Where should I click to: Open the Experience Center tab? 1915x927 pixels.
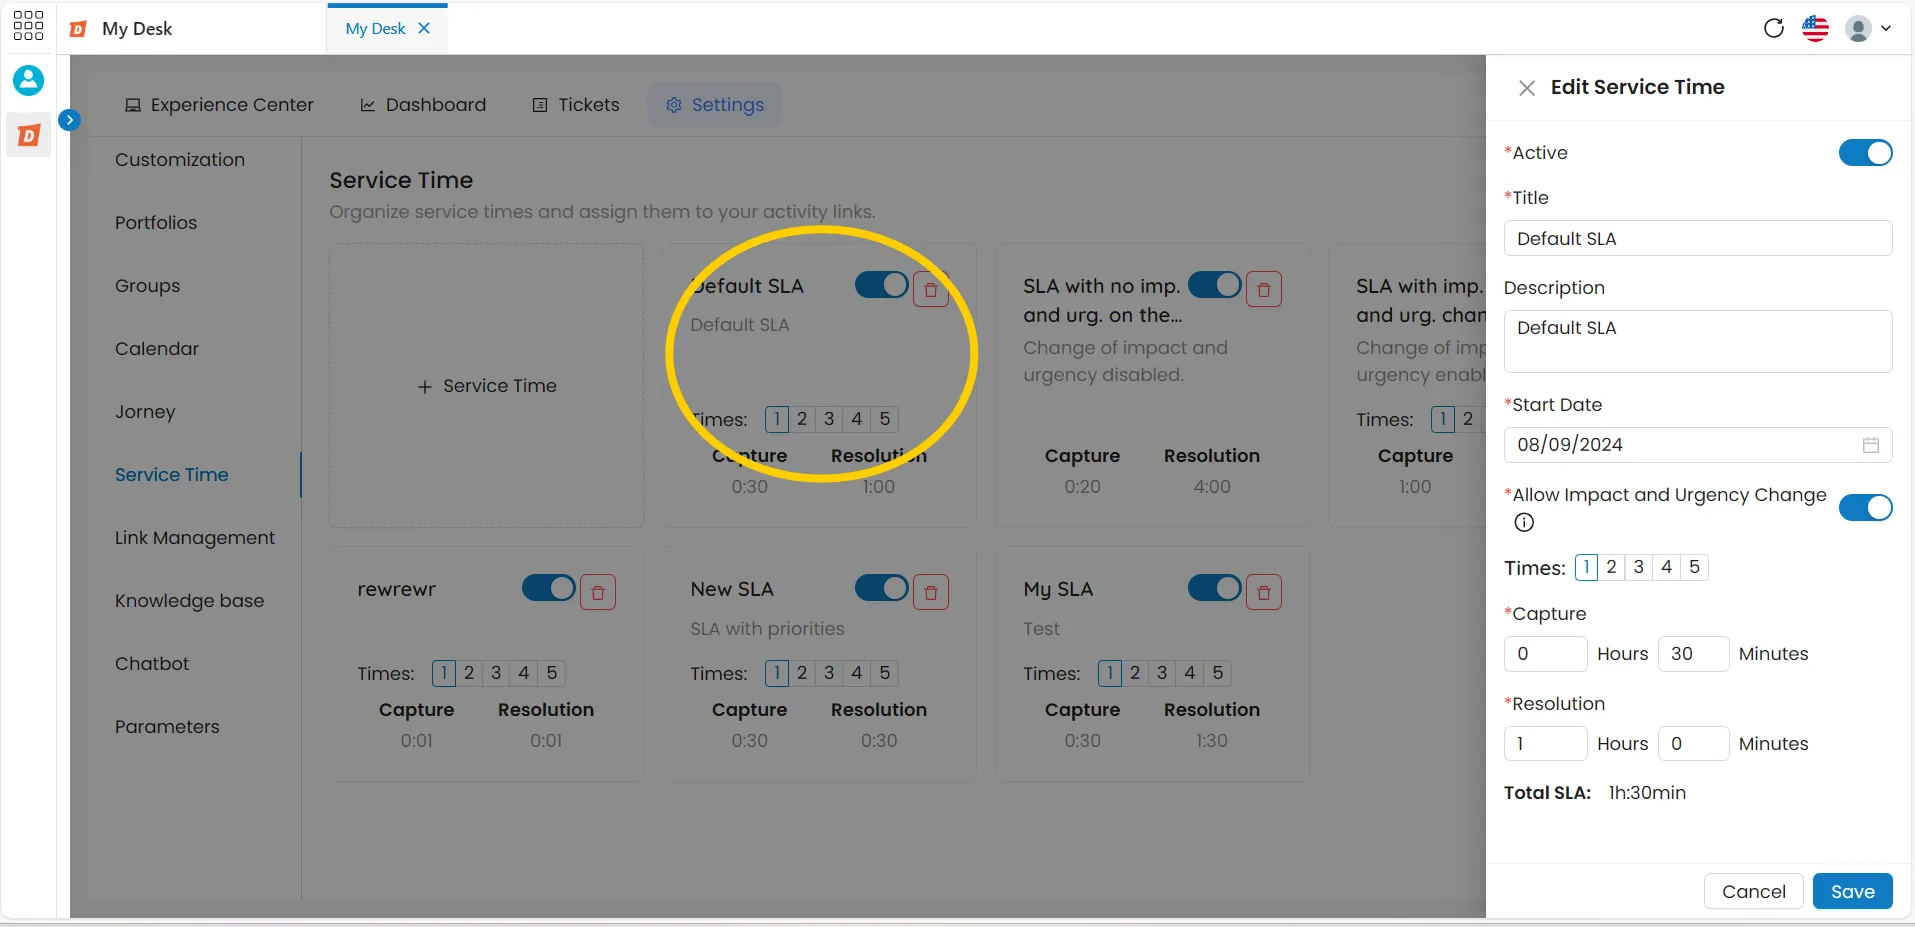pos(219,105)
